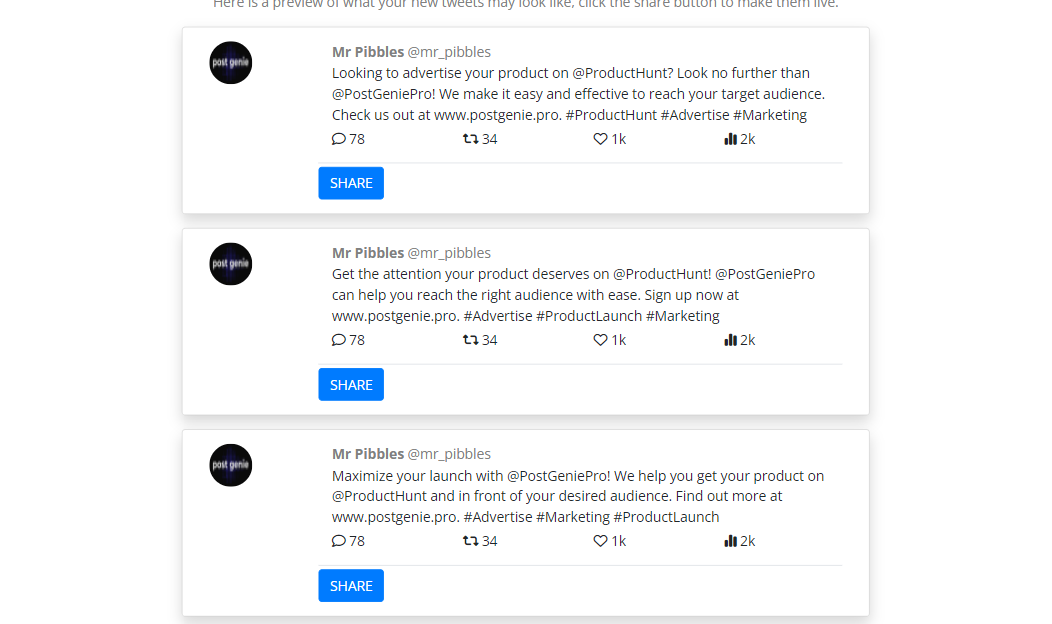Viewport: 1052px width, 624px height.
Task: Open the views chart icon on the third tweet
Action: point(731,541)
